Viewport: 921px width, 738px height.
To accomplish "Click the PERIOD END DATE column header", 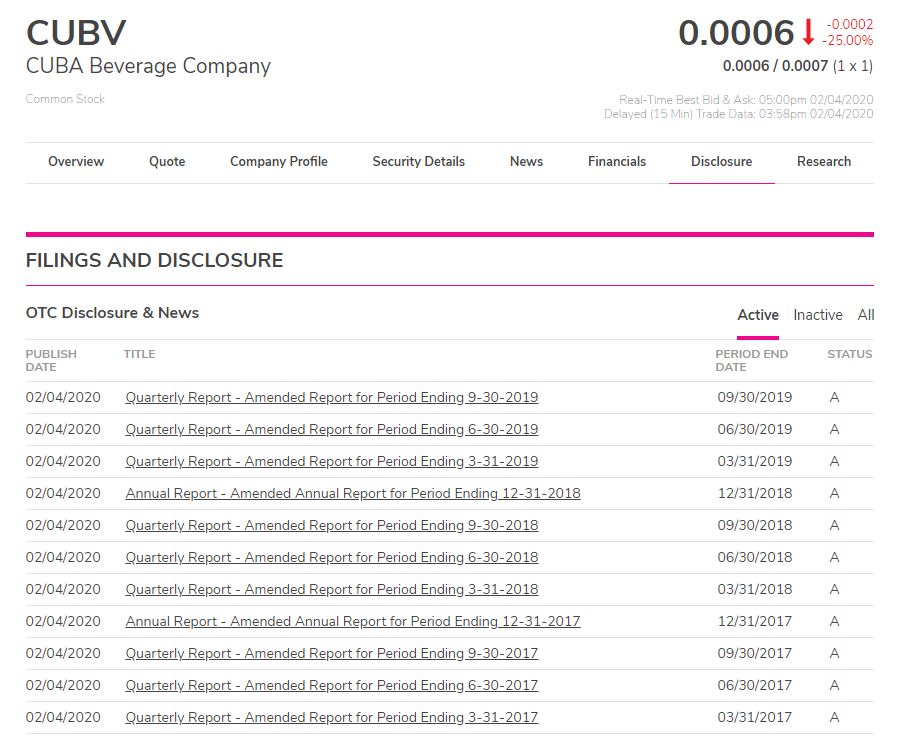I will 751,360.
